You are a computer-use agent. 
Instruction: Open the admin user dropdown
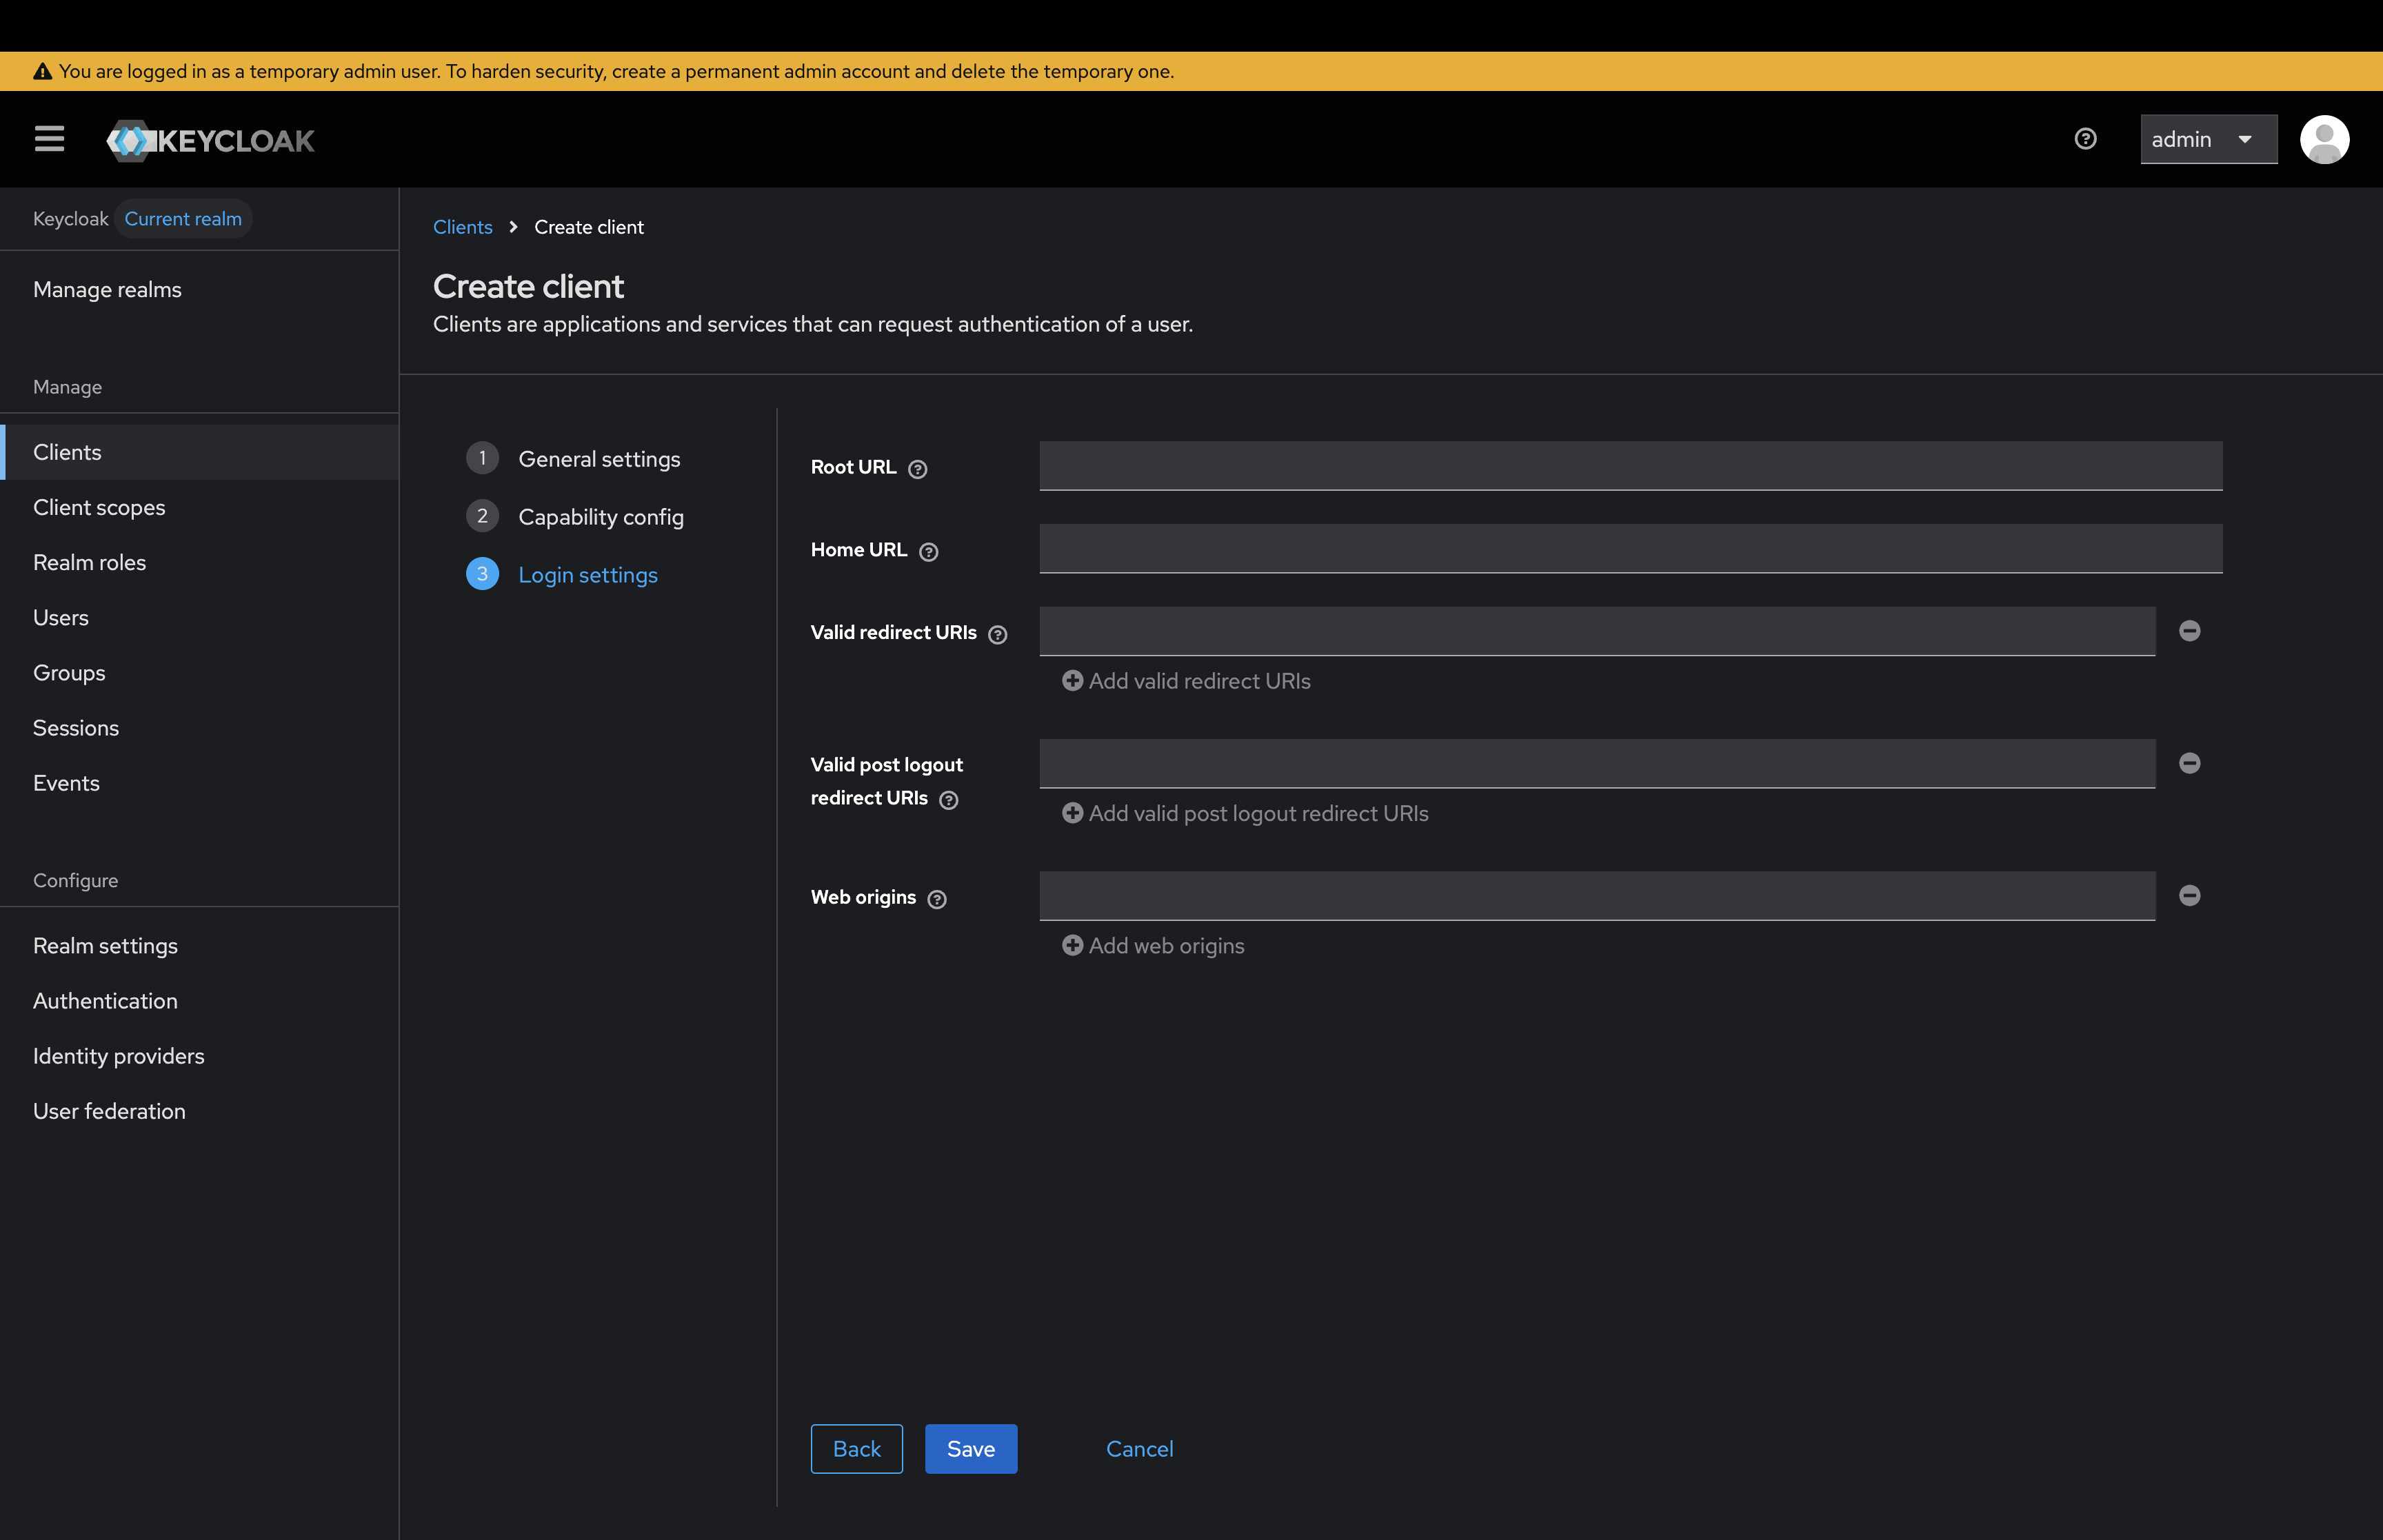2208,139
